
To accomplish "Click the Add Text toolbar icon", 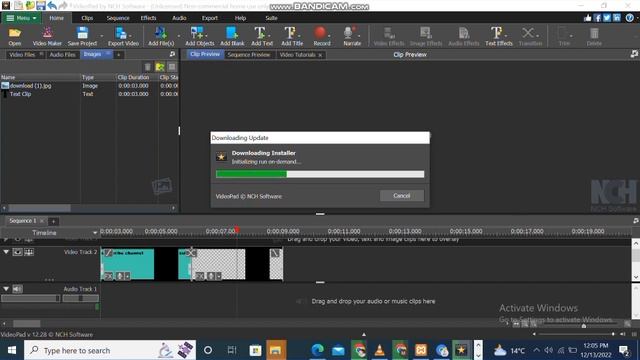I will 262,36.
